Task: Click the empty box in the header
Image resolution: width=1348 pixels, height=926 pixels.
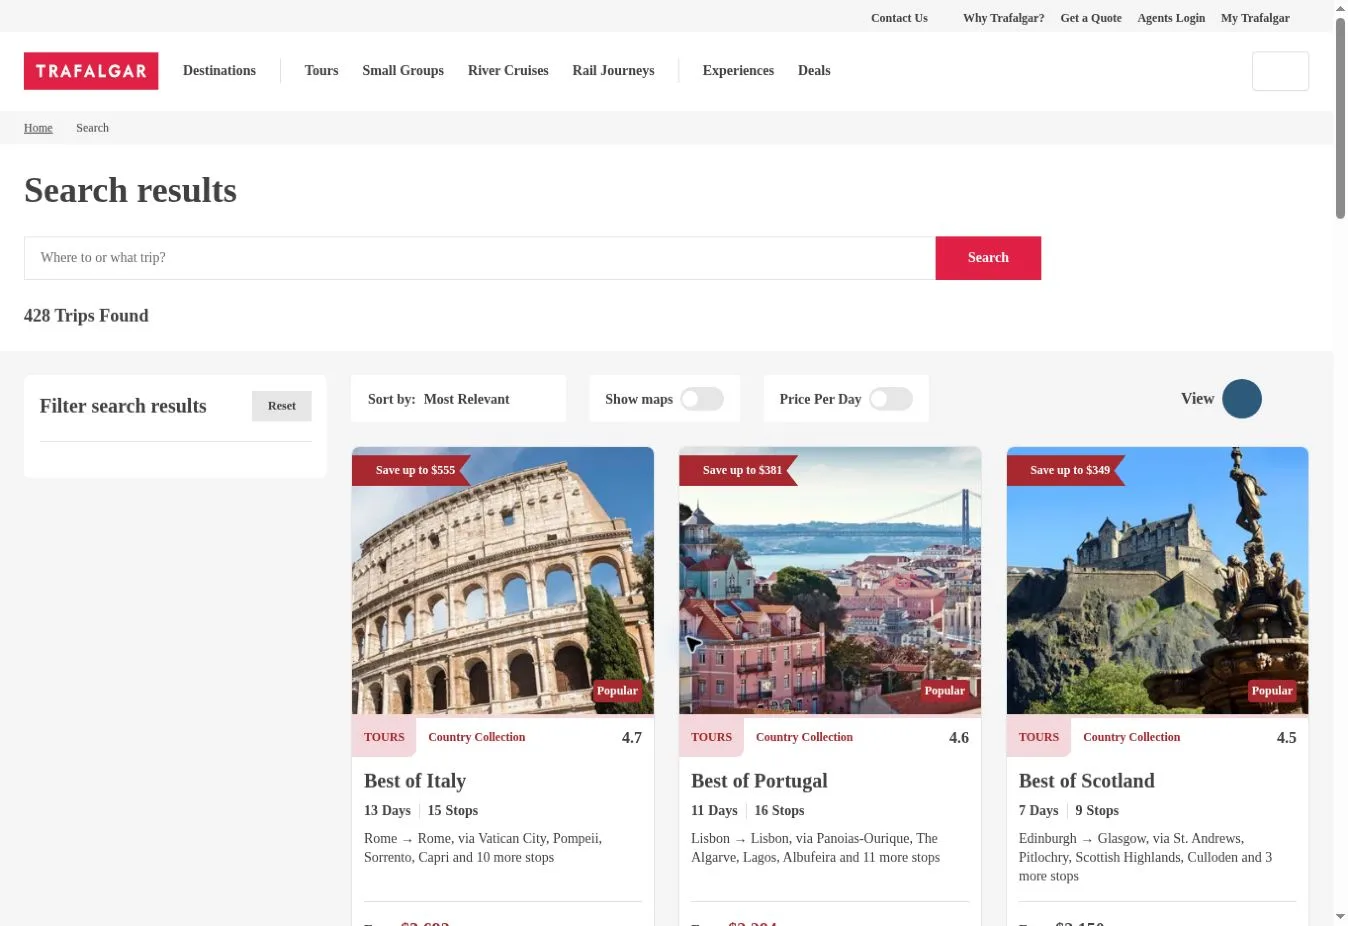Action: pos(1280,71)
